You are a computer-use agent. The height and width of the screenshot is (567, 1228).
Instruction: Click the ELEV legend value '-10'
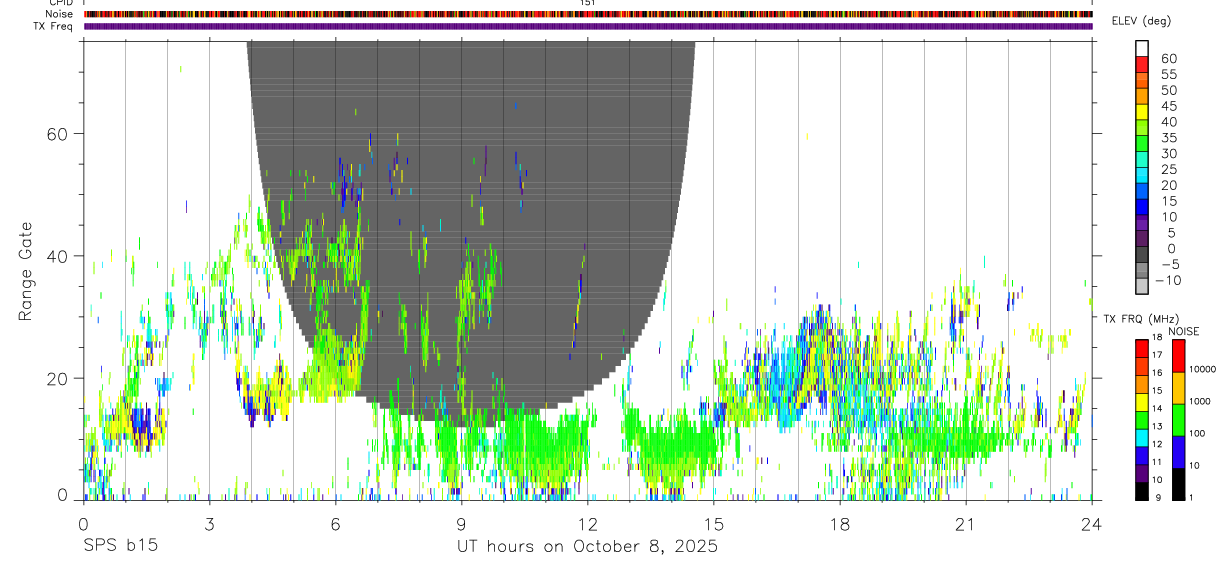coord(1167,281)
